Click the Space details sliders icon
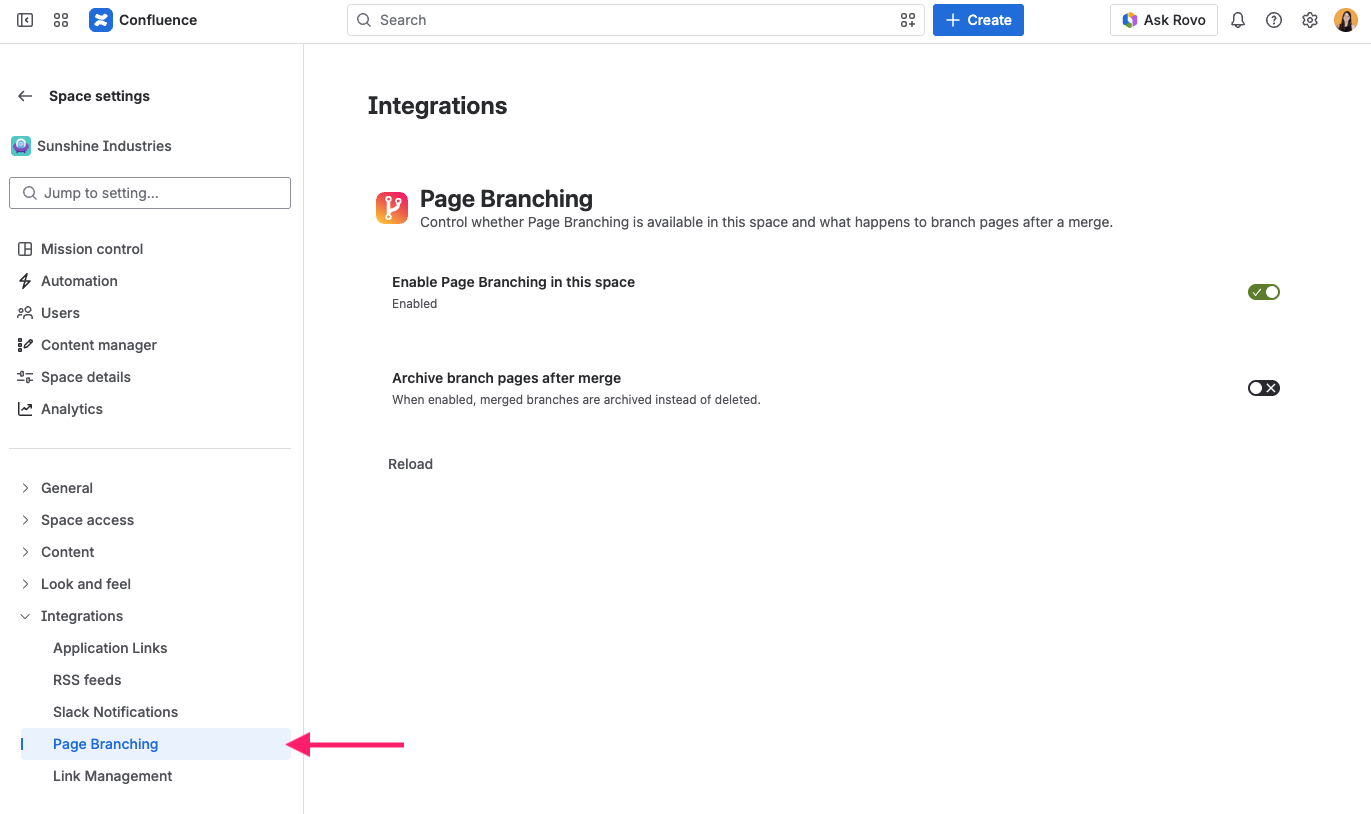1371x814 pixels. tap(25, 377)
